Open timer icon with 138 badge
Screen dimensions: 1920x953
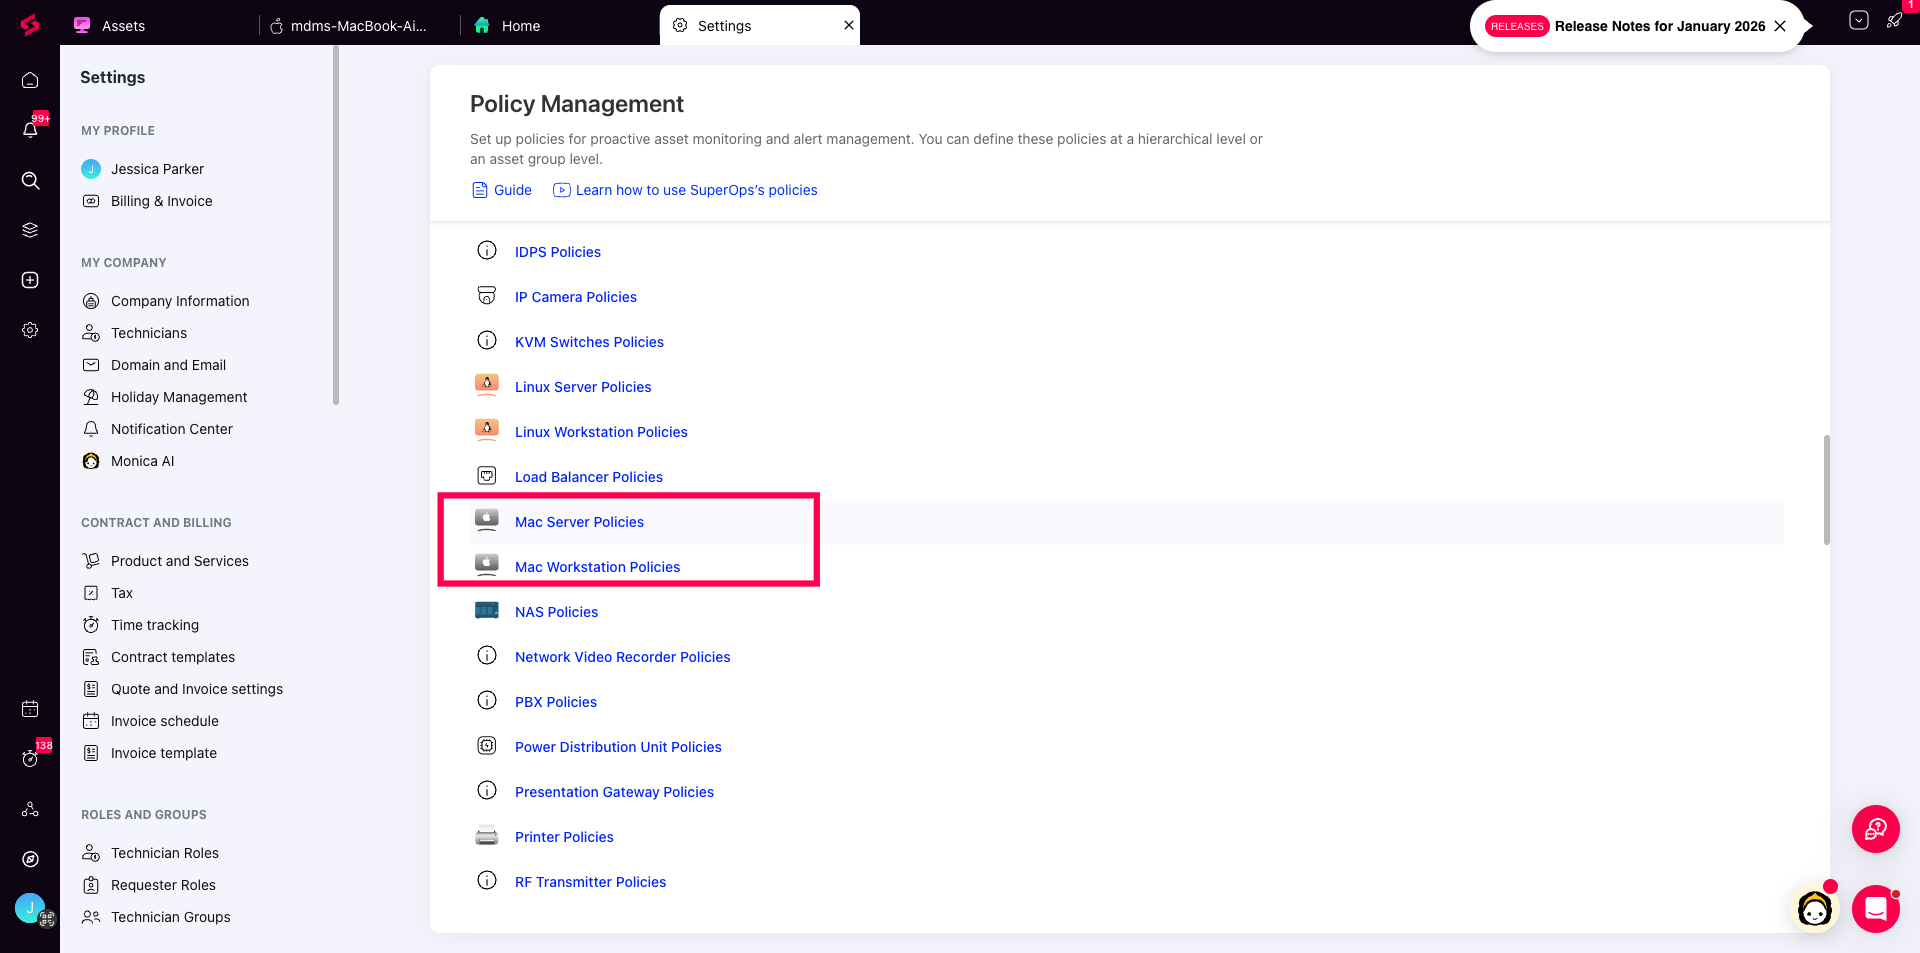click(x=30, y=759)
